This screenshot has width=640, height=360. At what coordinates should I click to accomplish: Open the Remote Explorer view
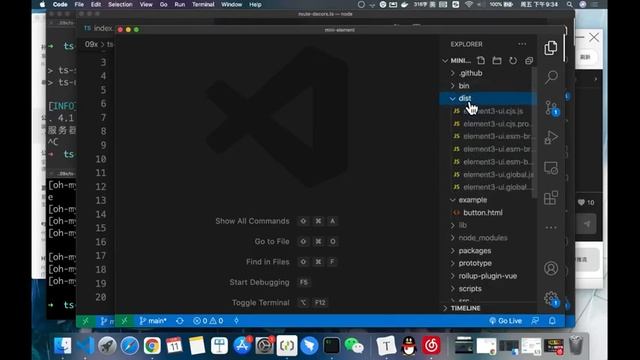551,168
